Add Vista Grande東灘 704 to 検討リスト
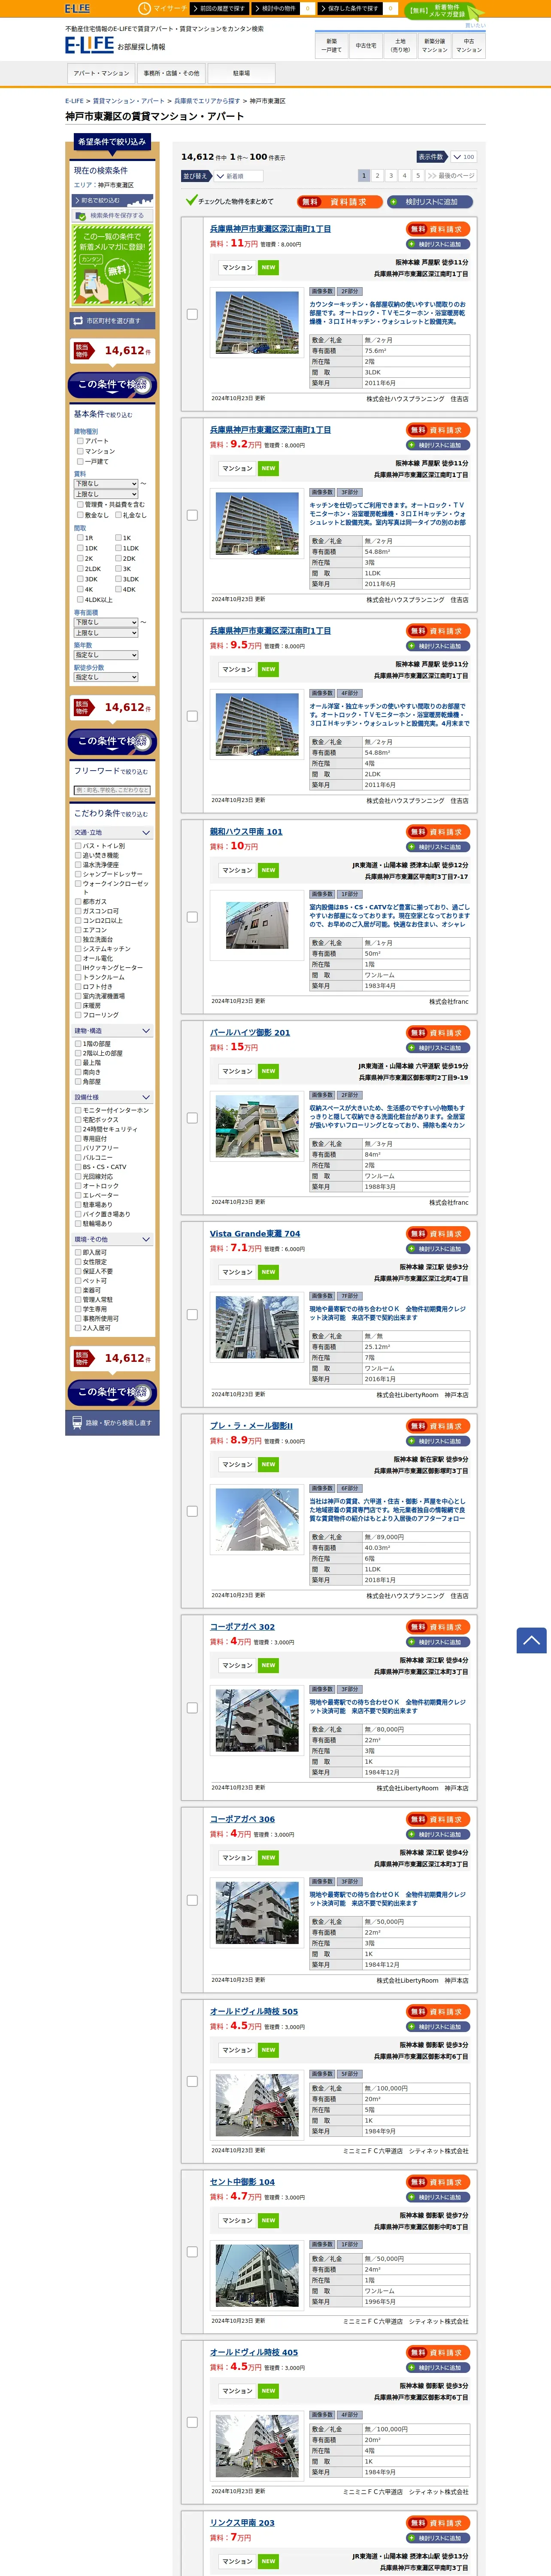The image size is (551, 2576). (438, 1249)
